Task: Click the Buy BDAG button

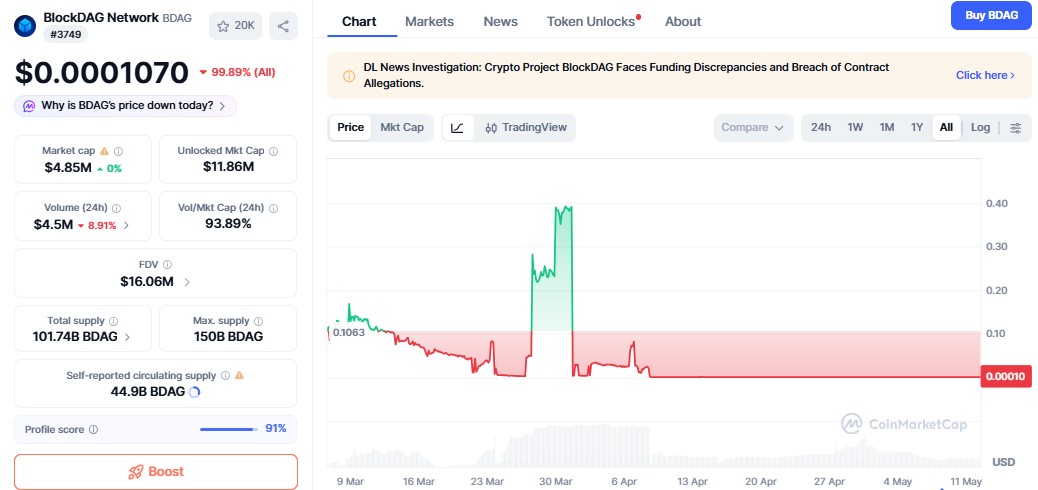Action: pyautogui.click(x=992, y=16)
